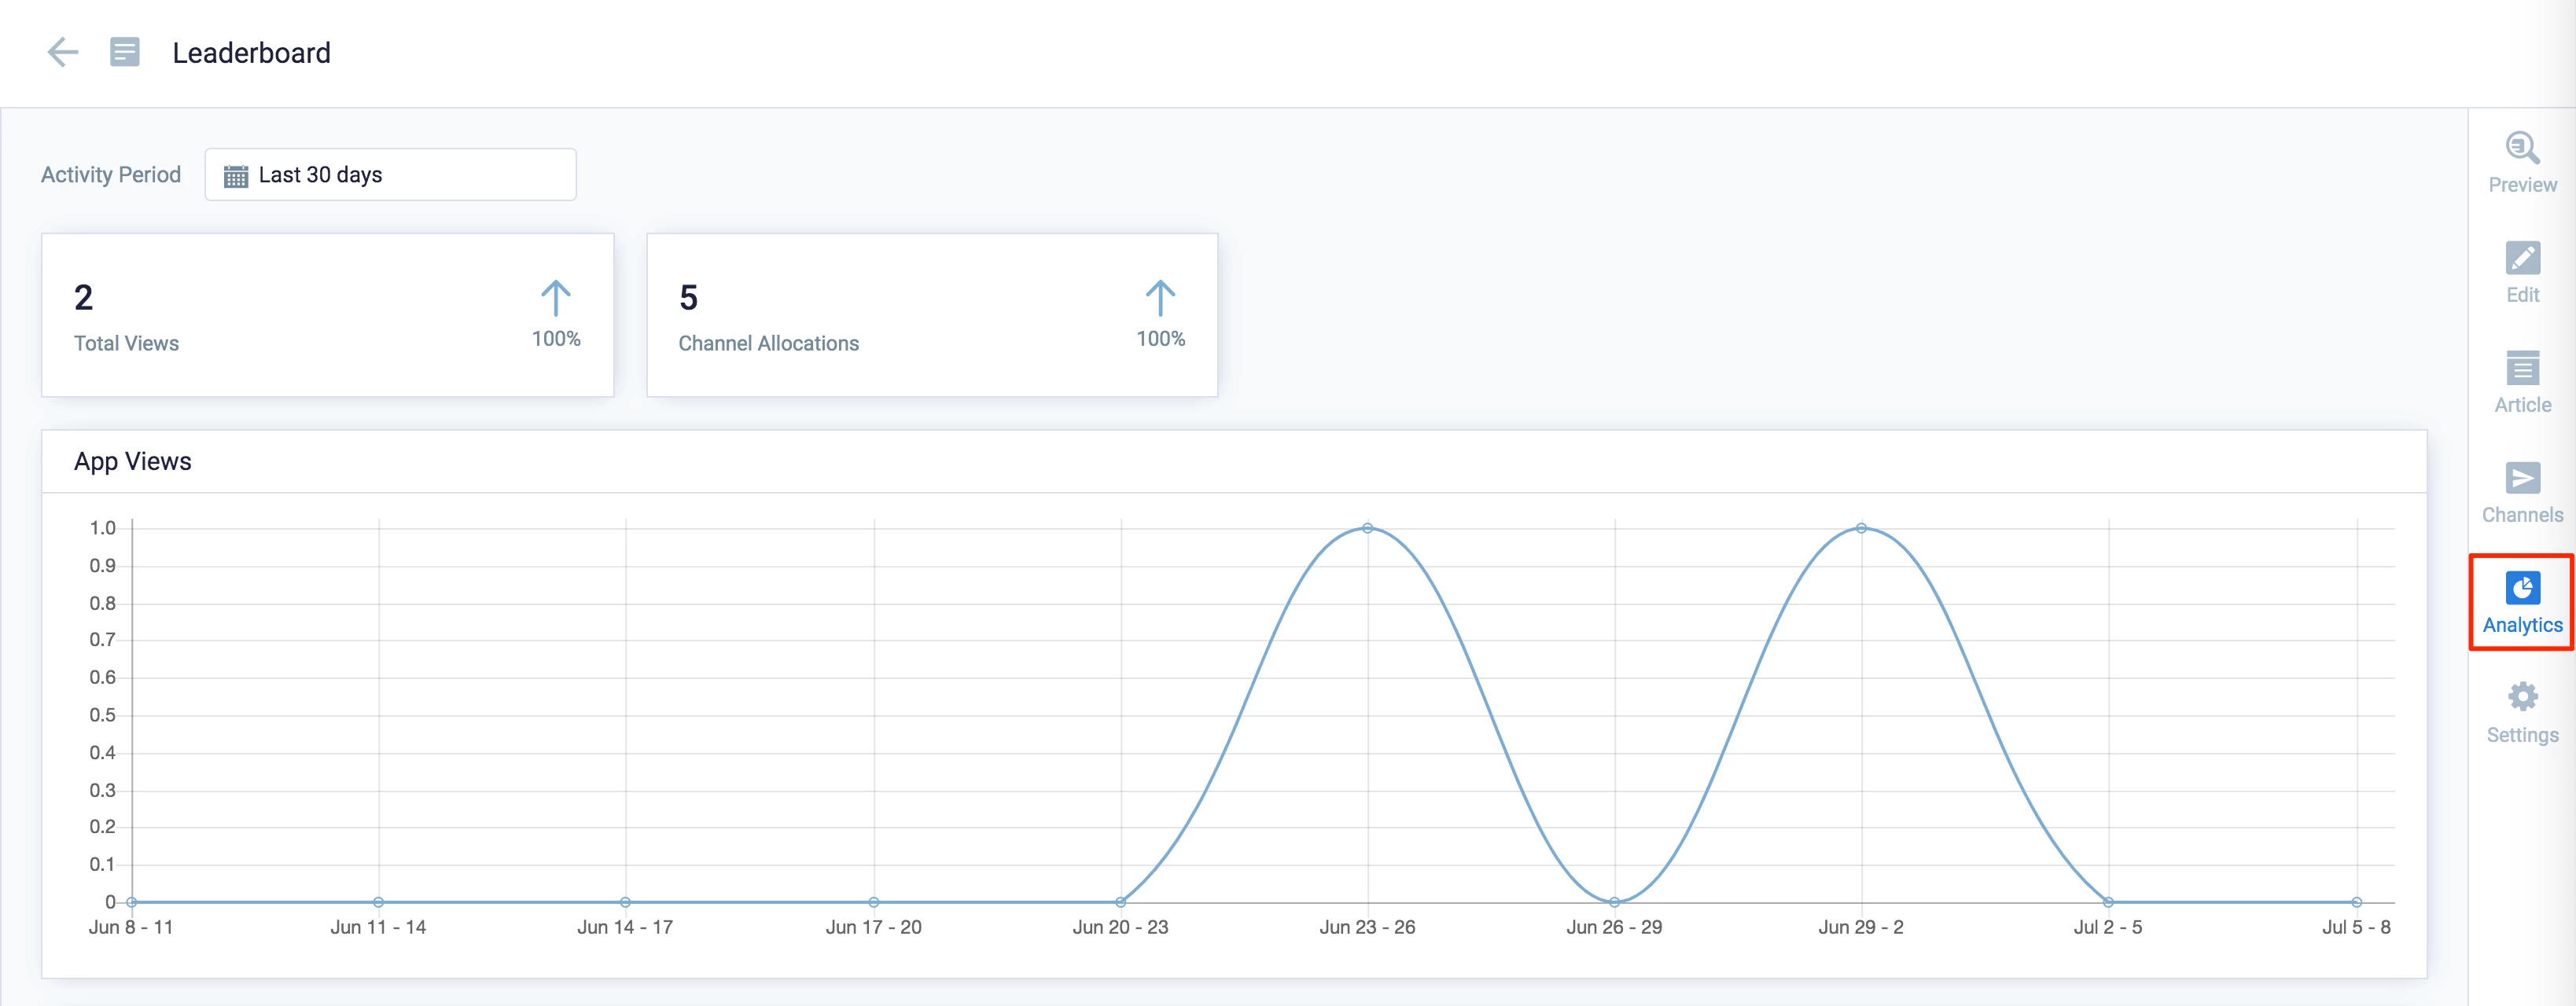Click the Total Views label
Screen dimensions: 2576x1006
[126, 343]
